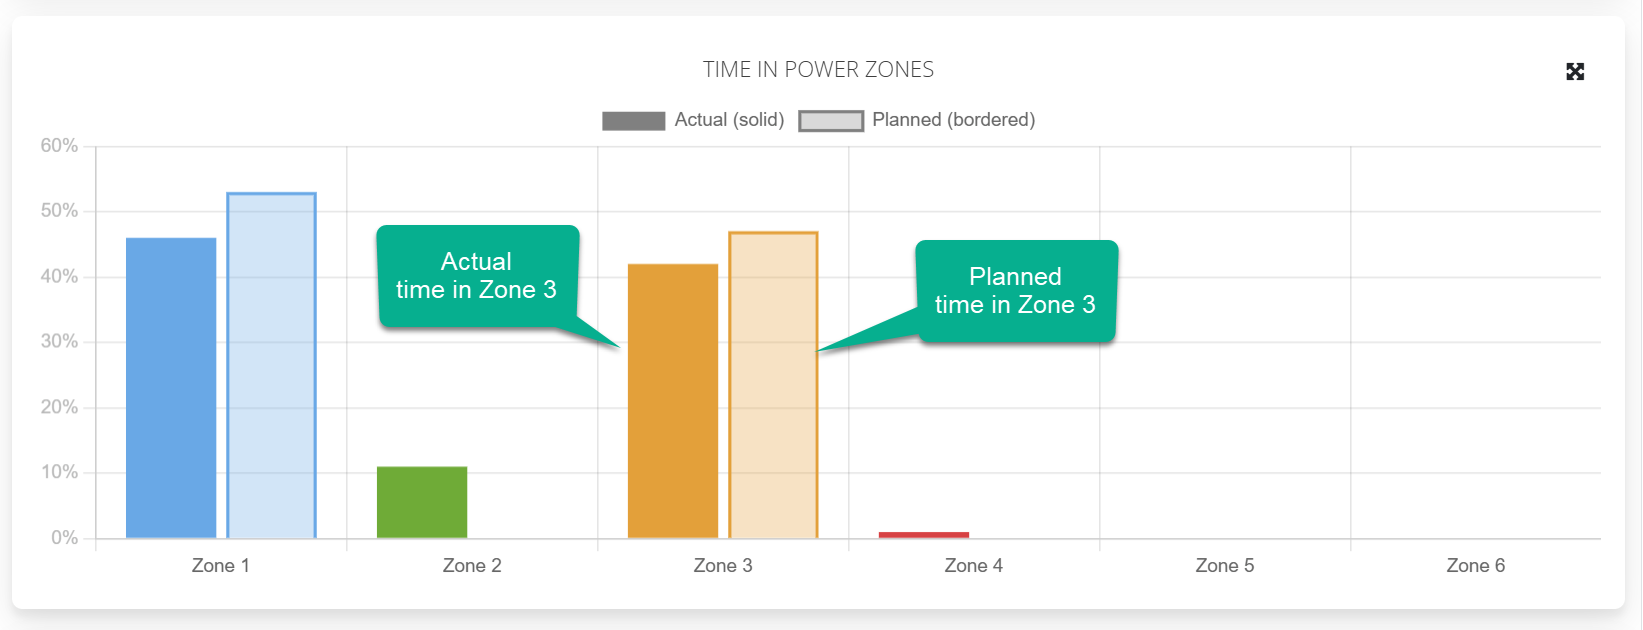The width and height of the screenshot is (1643, 630).
Task: Click the Planned (bordered) legend label
Action: [953, 120]
